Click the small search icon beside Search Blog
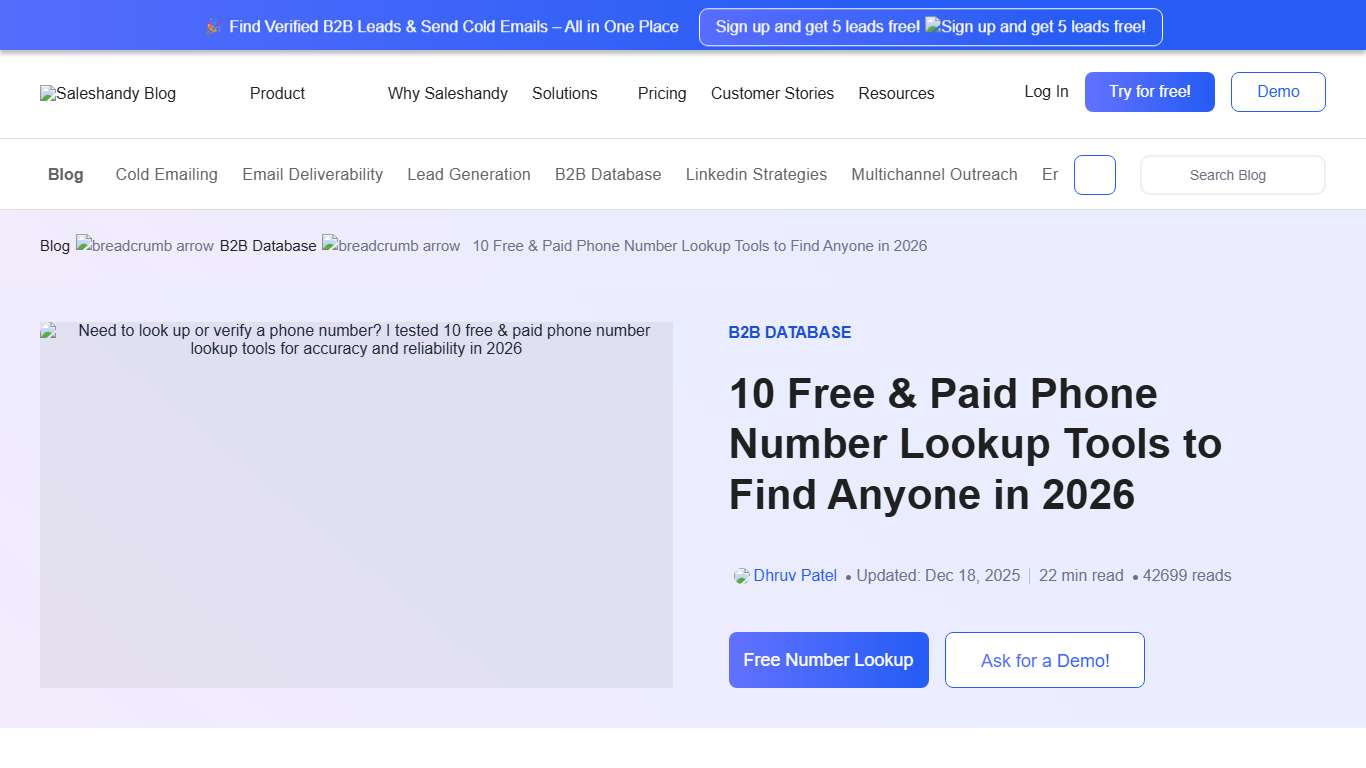 click(1094, 174)
